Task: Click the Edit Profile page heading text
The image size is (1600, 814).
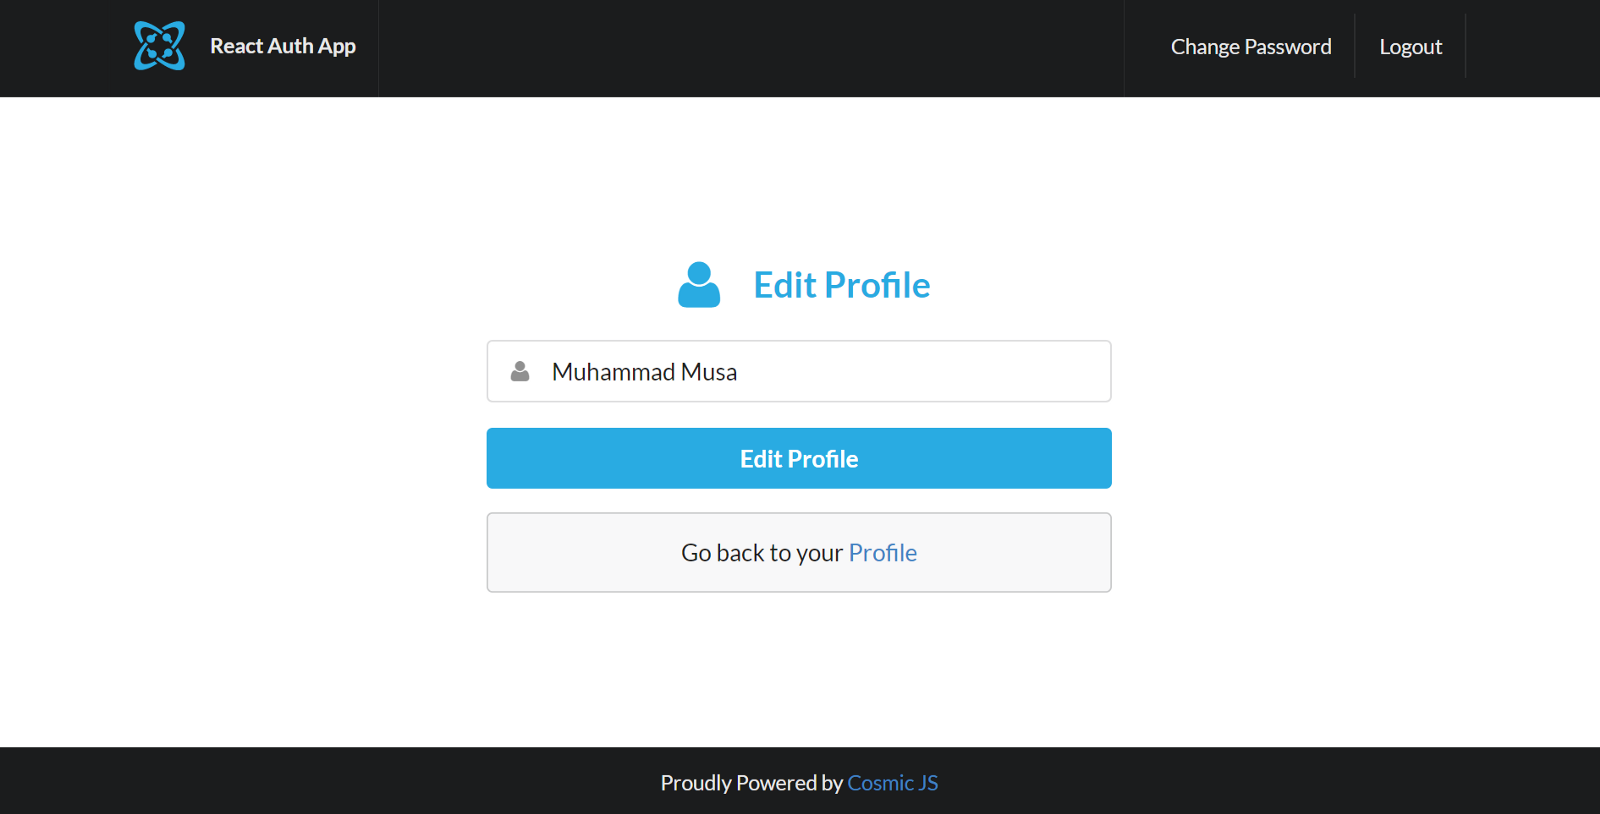Action: click(x=841, y=285)
